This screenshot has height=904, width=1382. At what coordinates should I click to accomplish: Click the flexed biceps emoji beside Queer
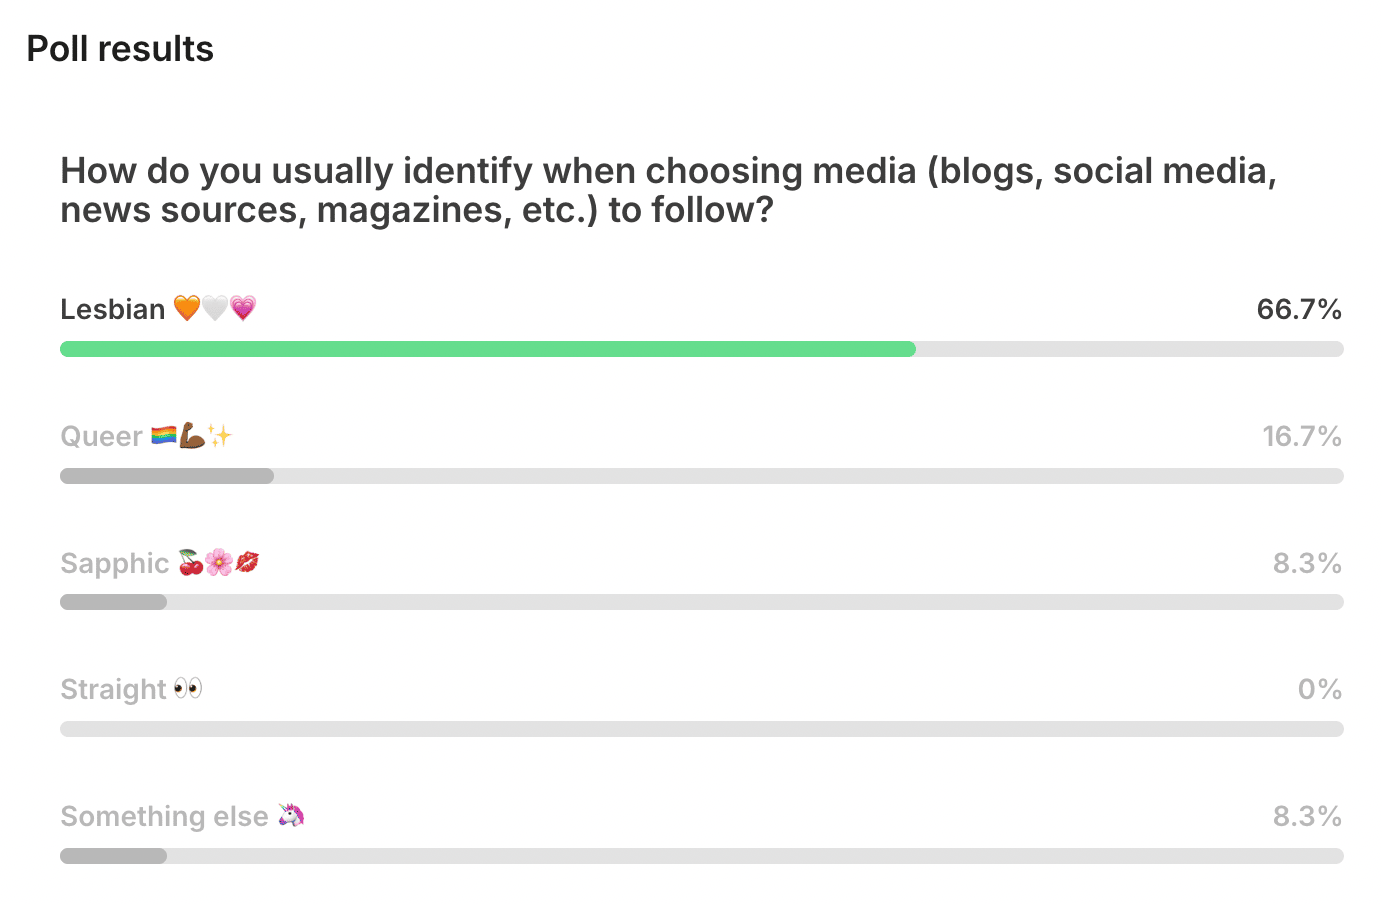192,436
